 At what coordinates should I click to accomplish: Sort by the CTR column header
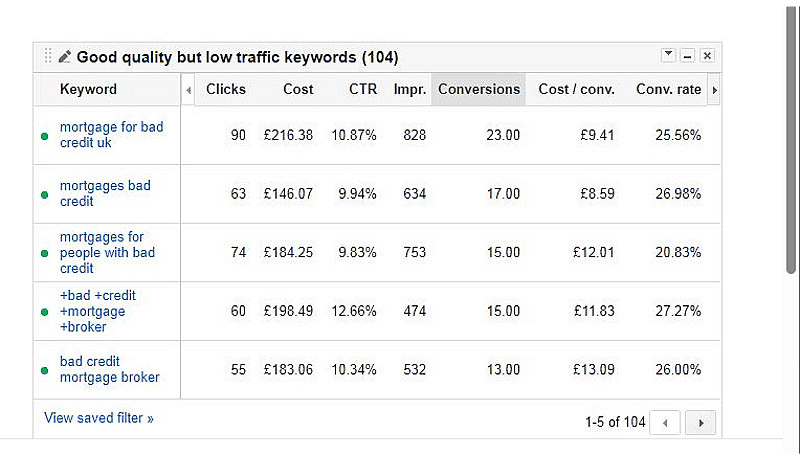[363, 89]
